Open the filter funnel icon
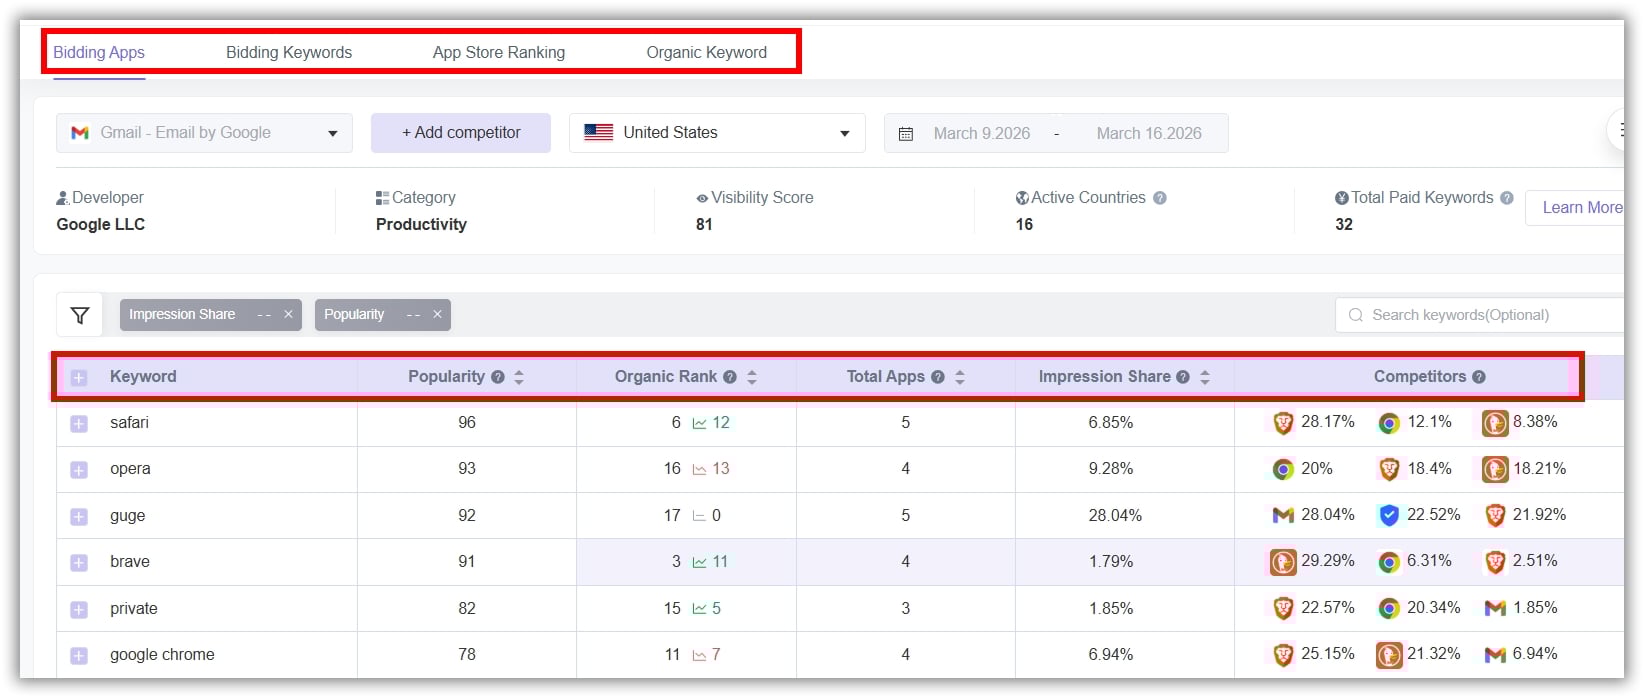The image size is (1644, 698). [x=80, y=315]
